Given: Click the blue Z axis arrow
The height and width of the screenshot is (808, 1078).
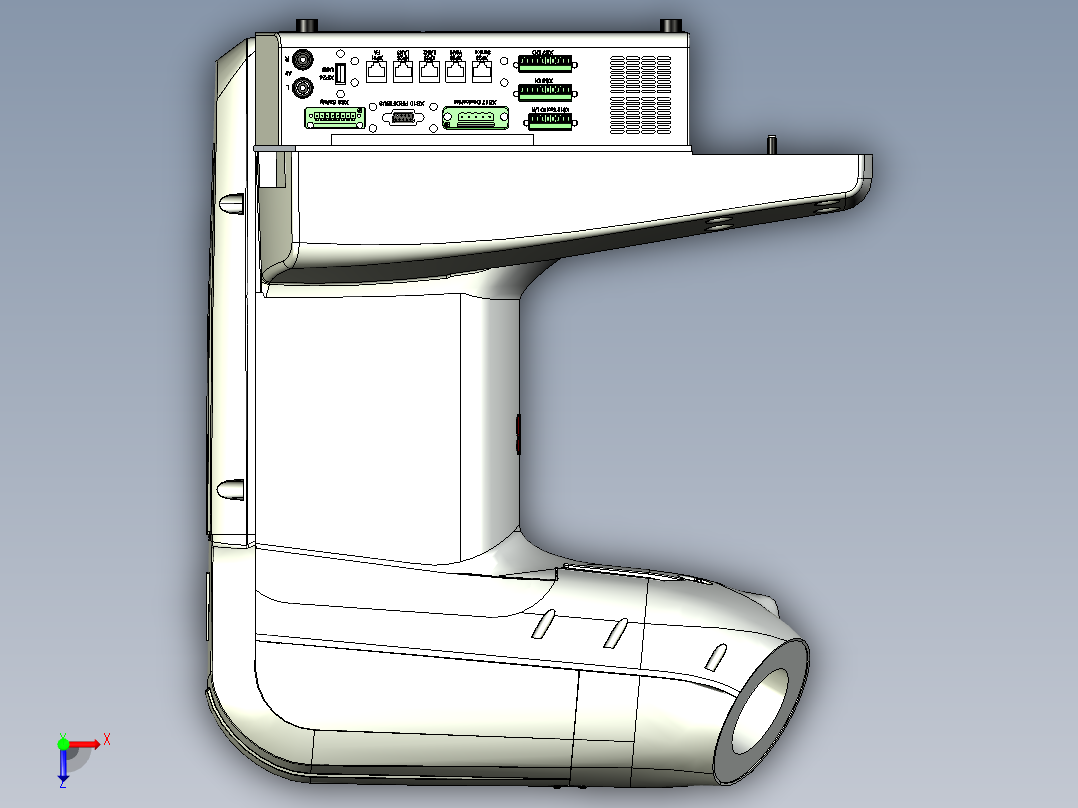Looking at the screenshot, I should 63,777.
